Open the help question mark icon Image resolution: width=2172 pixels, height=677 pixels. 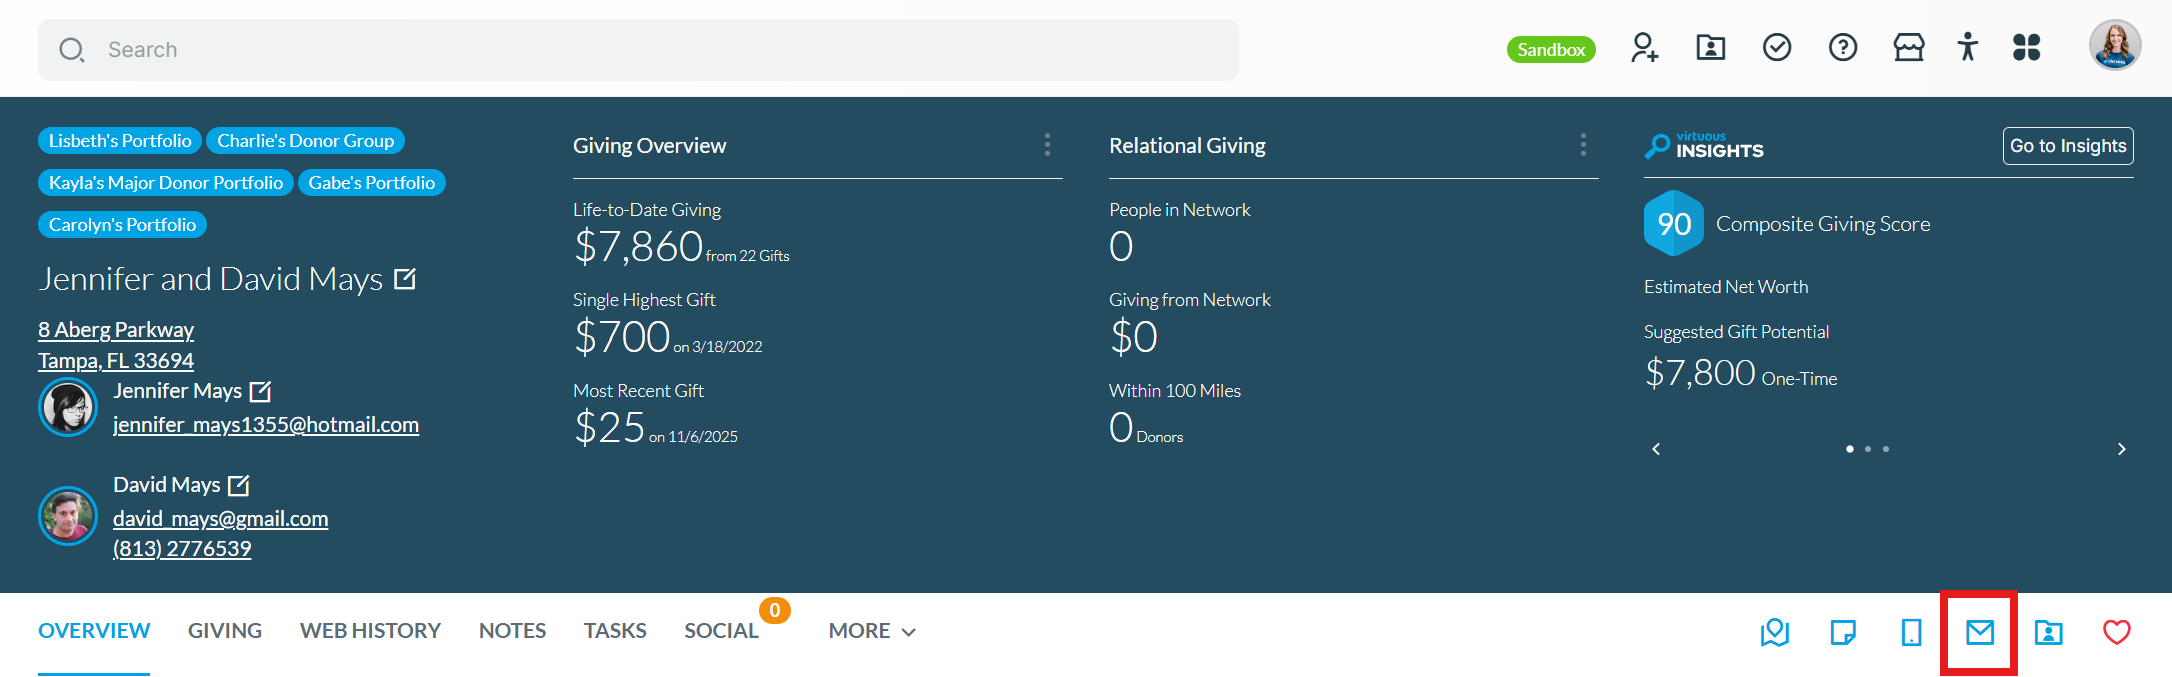pyautogui.click(x=1843, y=48)
